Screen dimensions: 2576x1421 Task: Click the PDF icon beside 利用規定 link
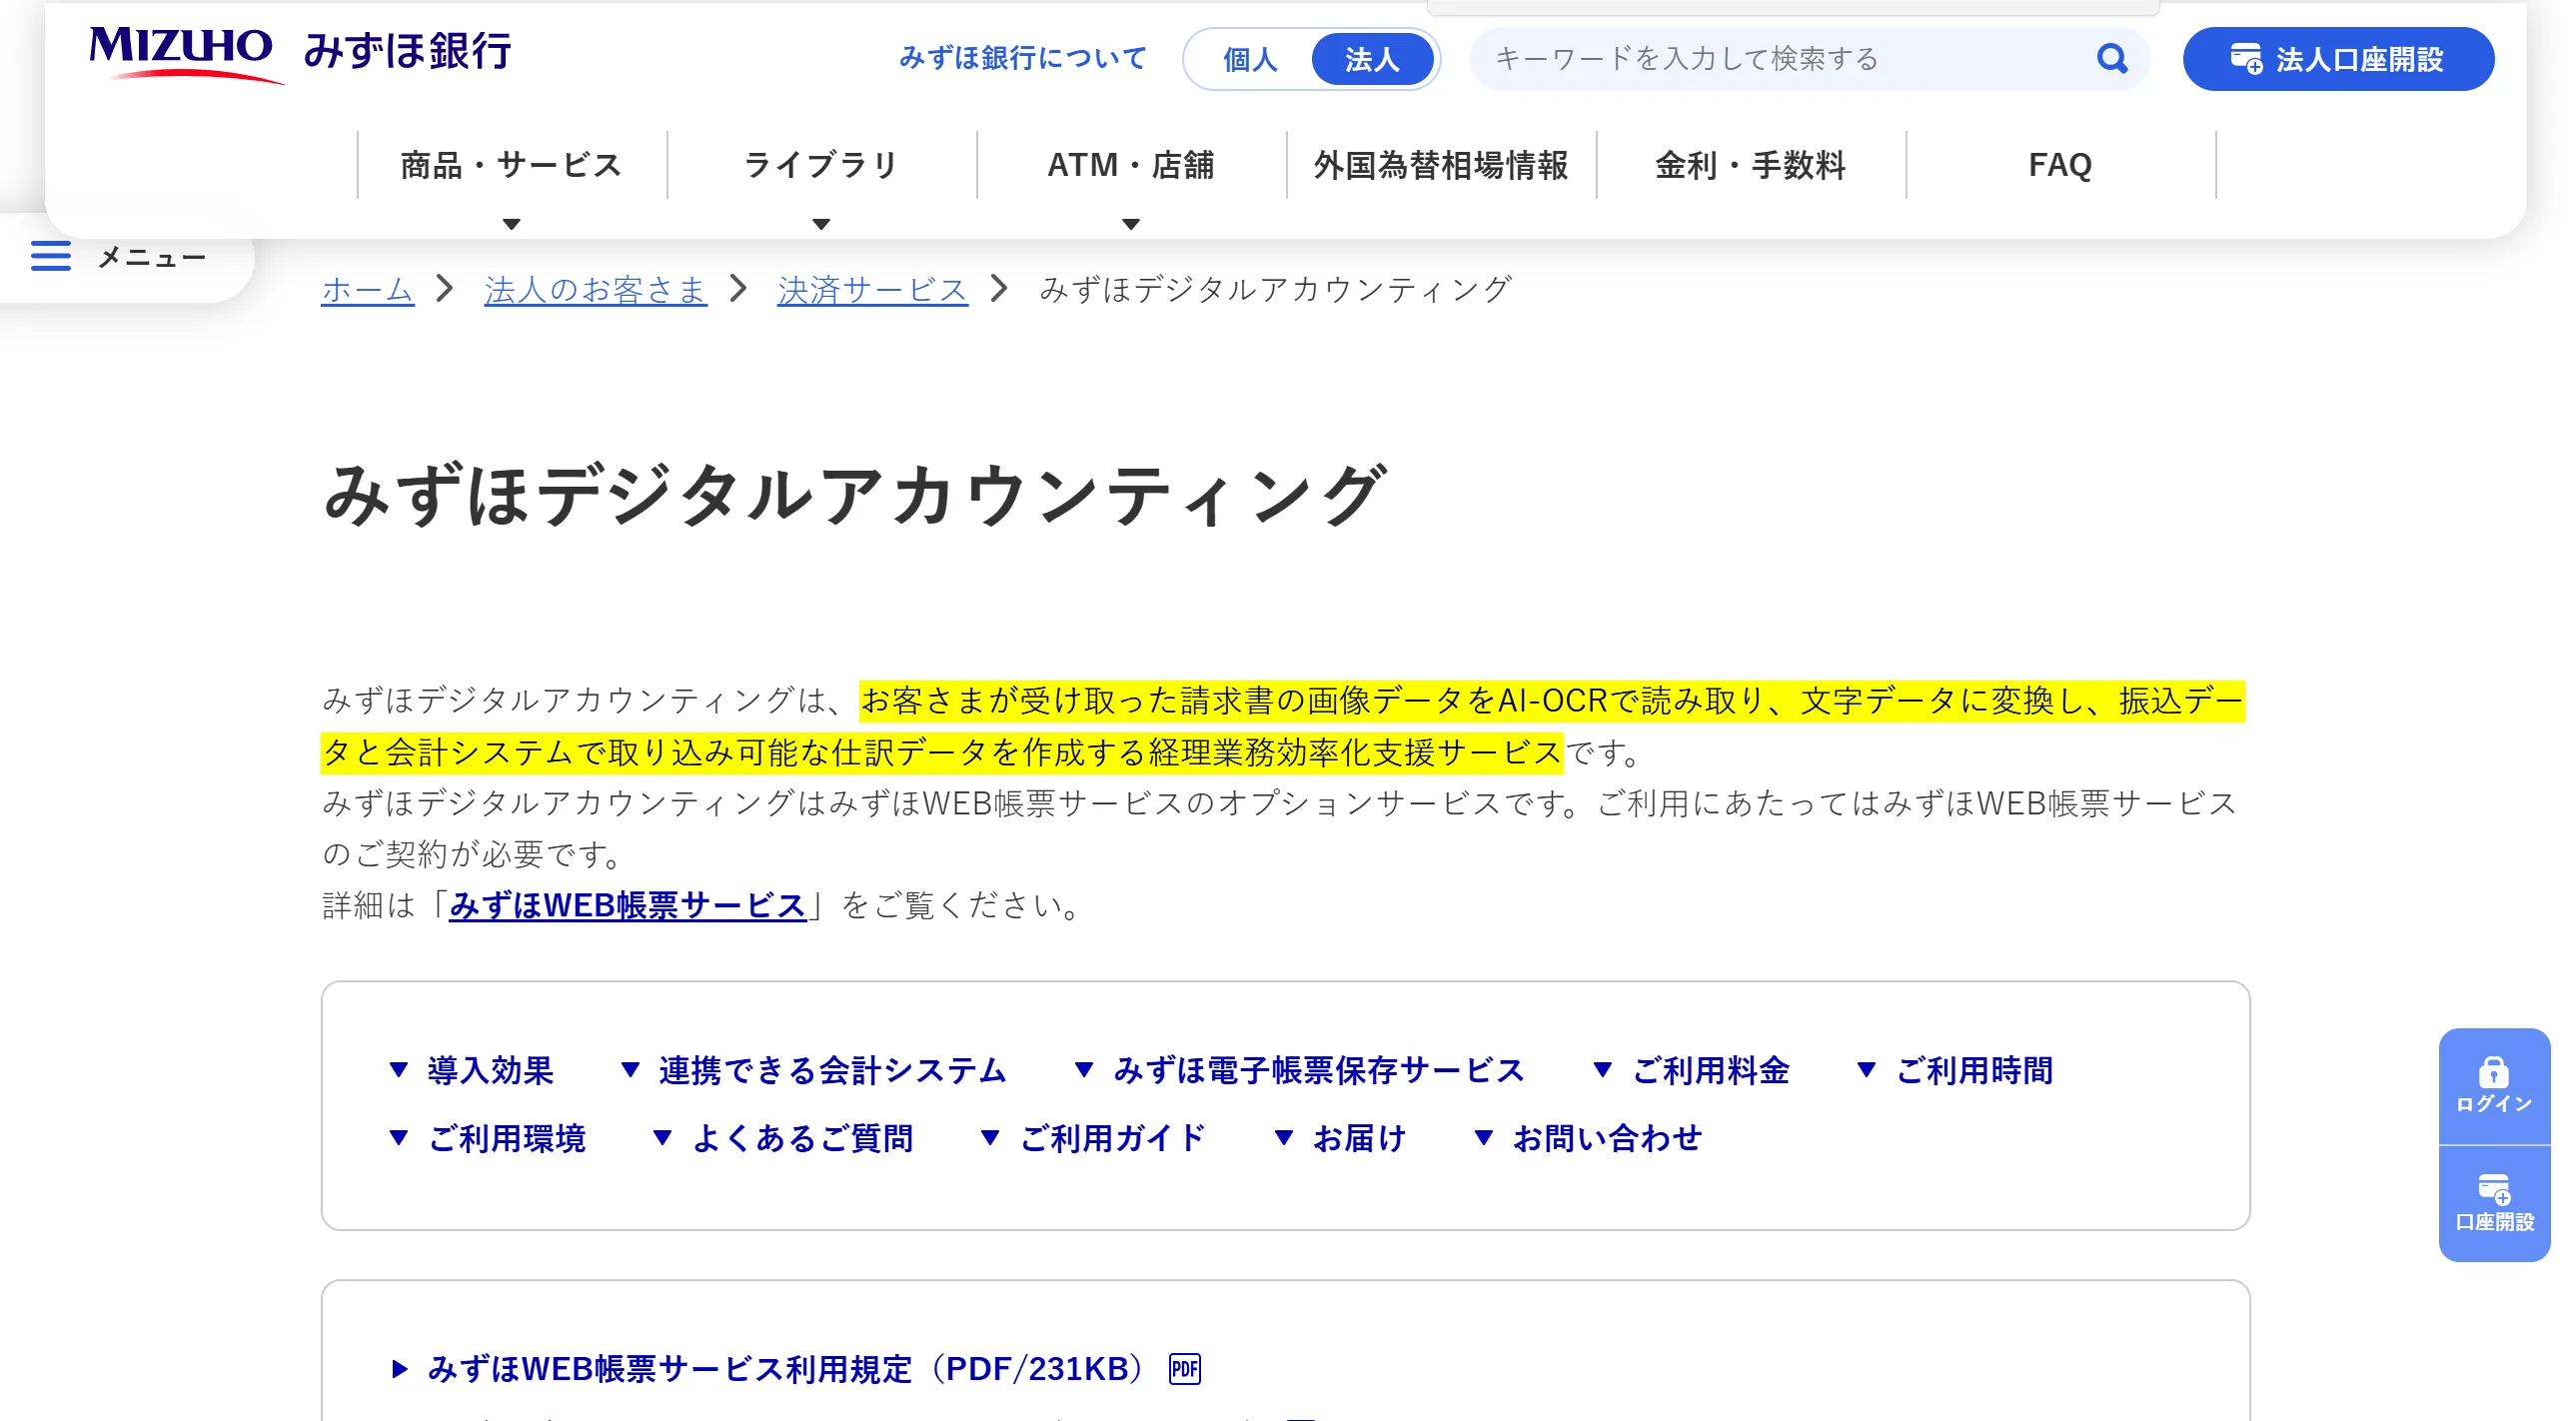pos(1184,1368)
